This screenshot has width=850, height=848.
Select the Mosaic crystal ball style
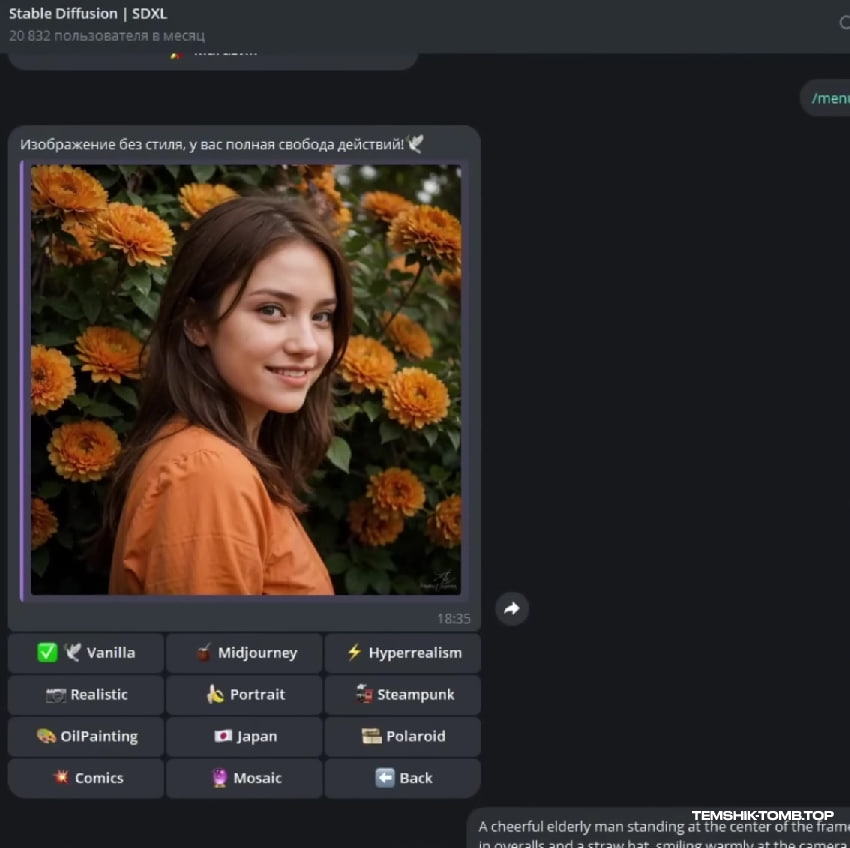point(244,779)
